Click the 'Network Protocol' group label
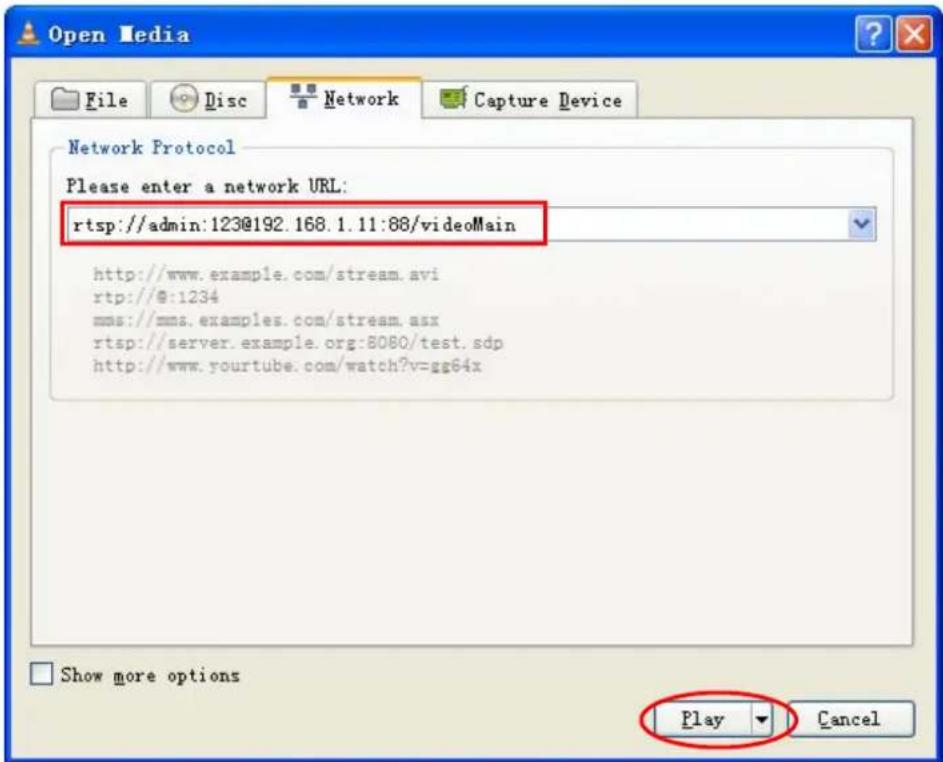This screenshot has width=943, height=762. point(152,147)
